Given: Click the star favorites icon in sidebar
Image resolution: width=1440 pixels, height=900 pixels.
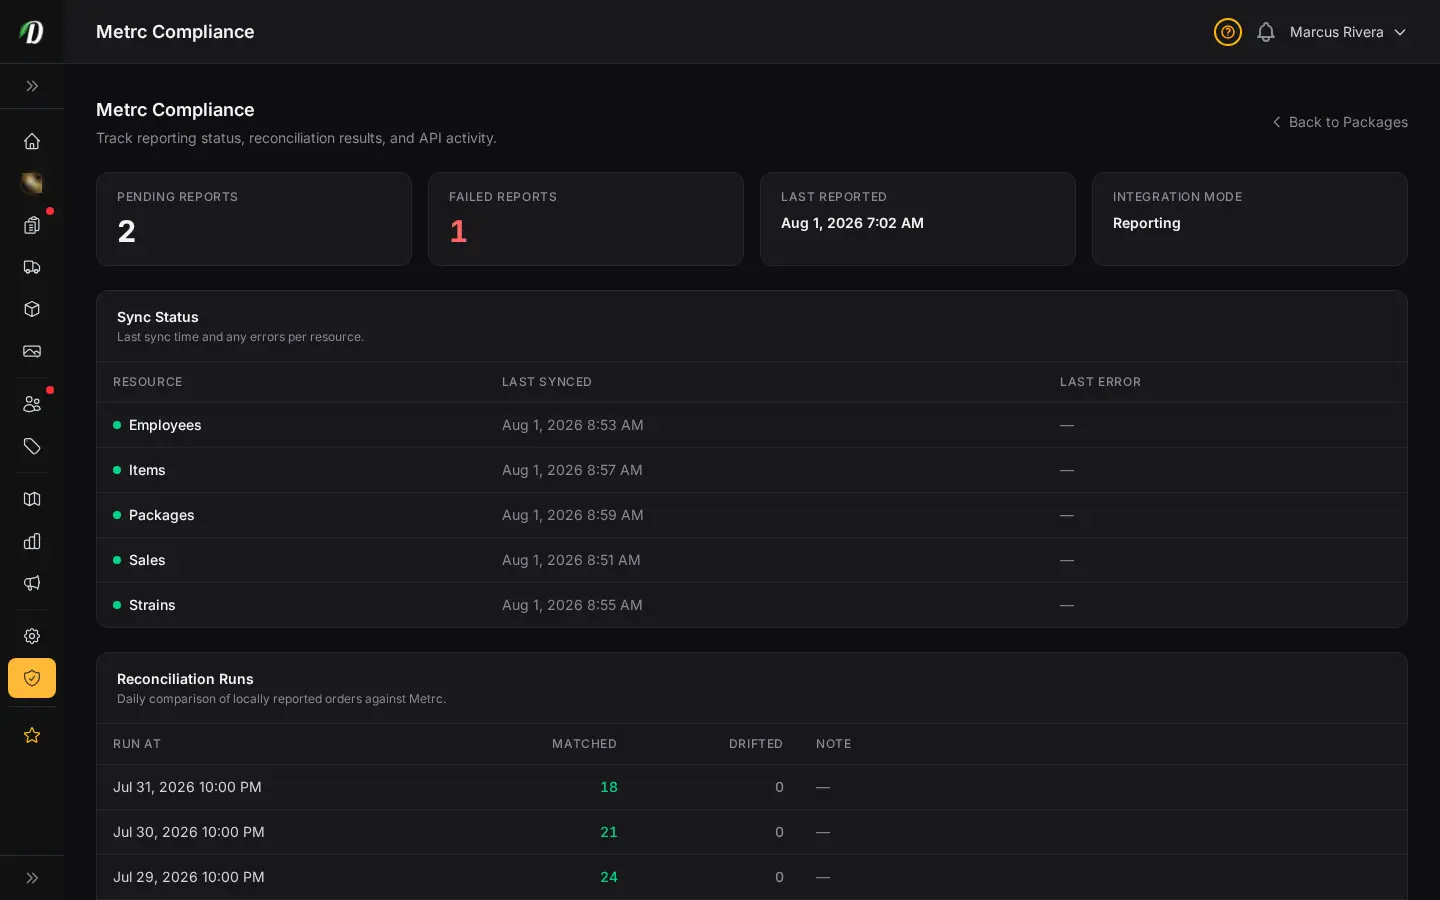Looking at the screenshot, I should coord(32,735).
